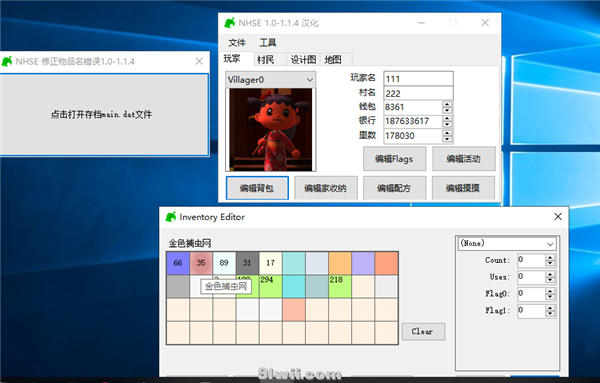Select the salmon slot in the third inventory row

pos(294,310)
